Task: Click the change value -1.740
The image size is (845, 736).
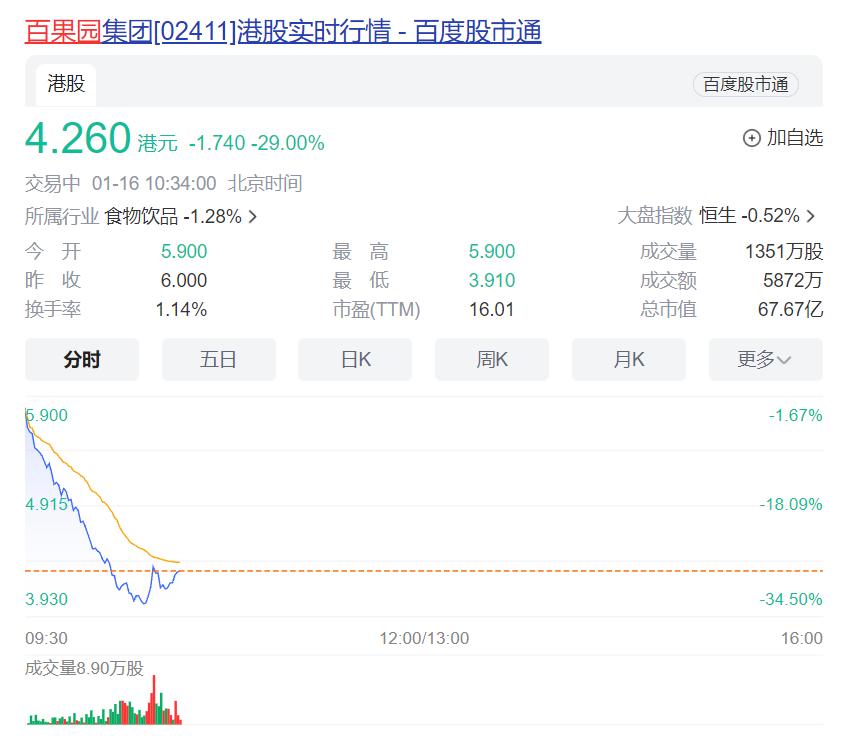Action: coord(217,143)
